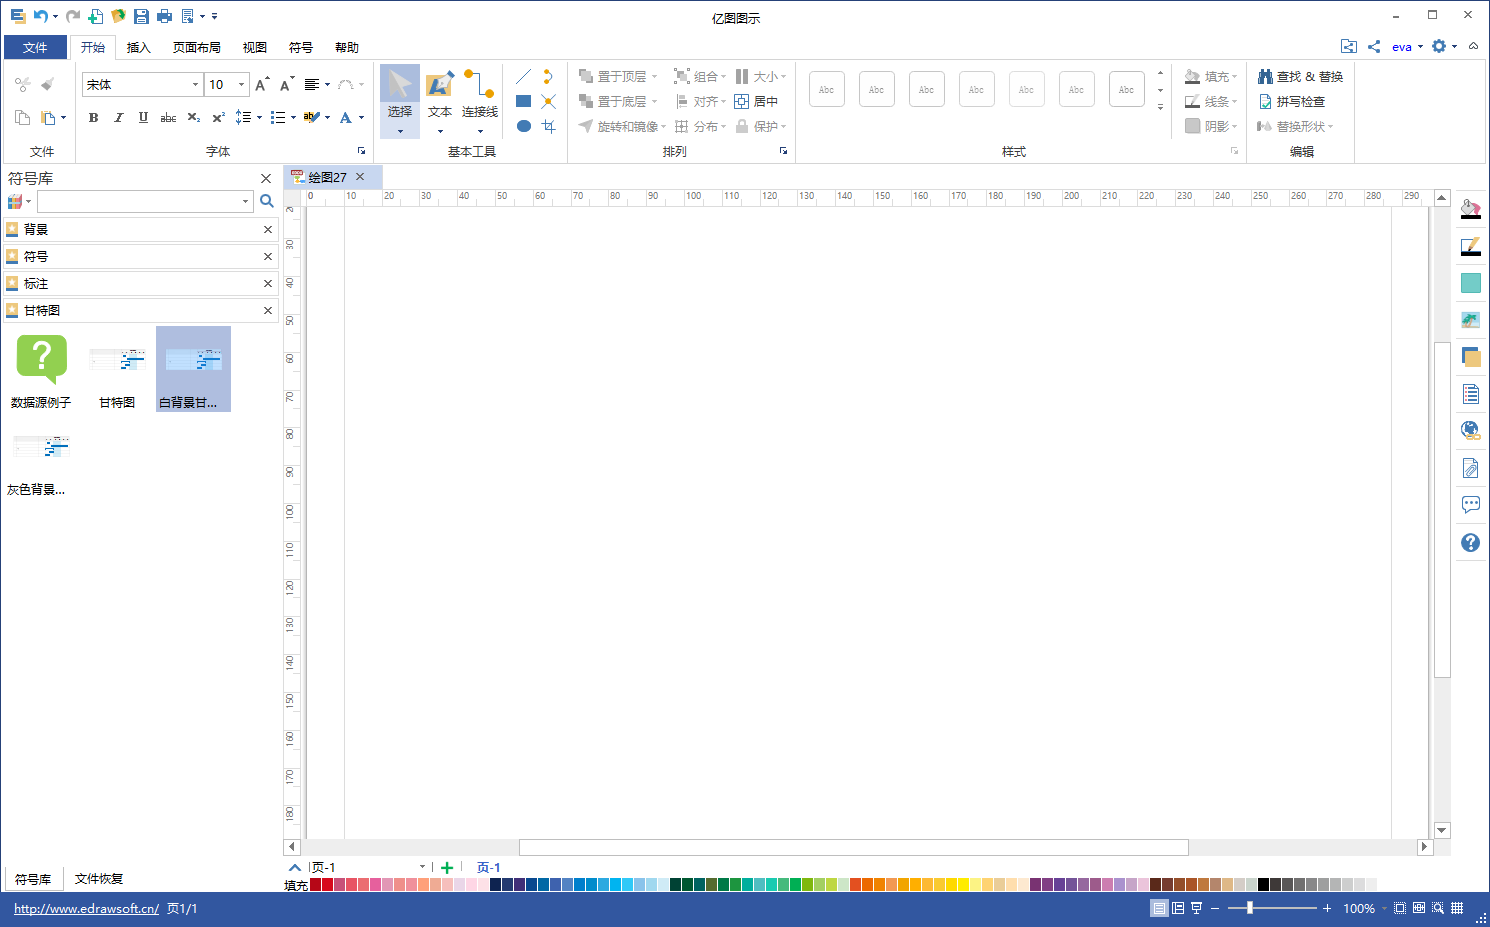Select the first Abc style preset
Viewport: 1490px width, 927px height.
point(826,89)
